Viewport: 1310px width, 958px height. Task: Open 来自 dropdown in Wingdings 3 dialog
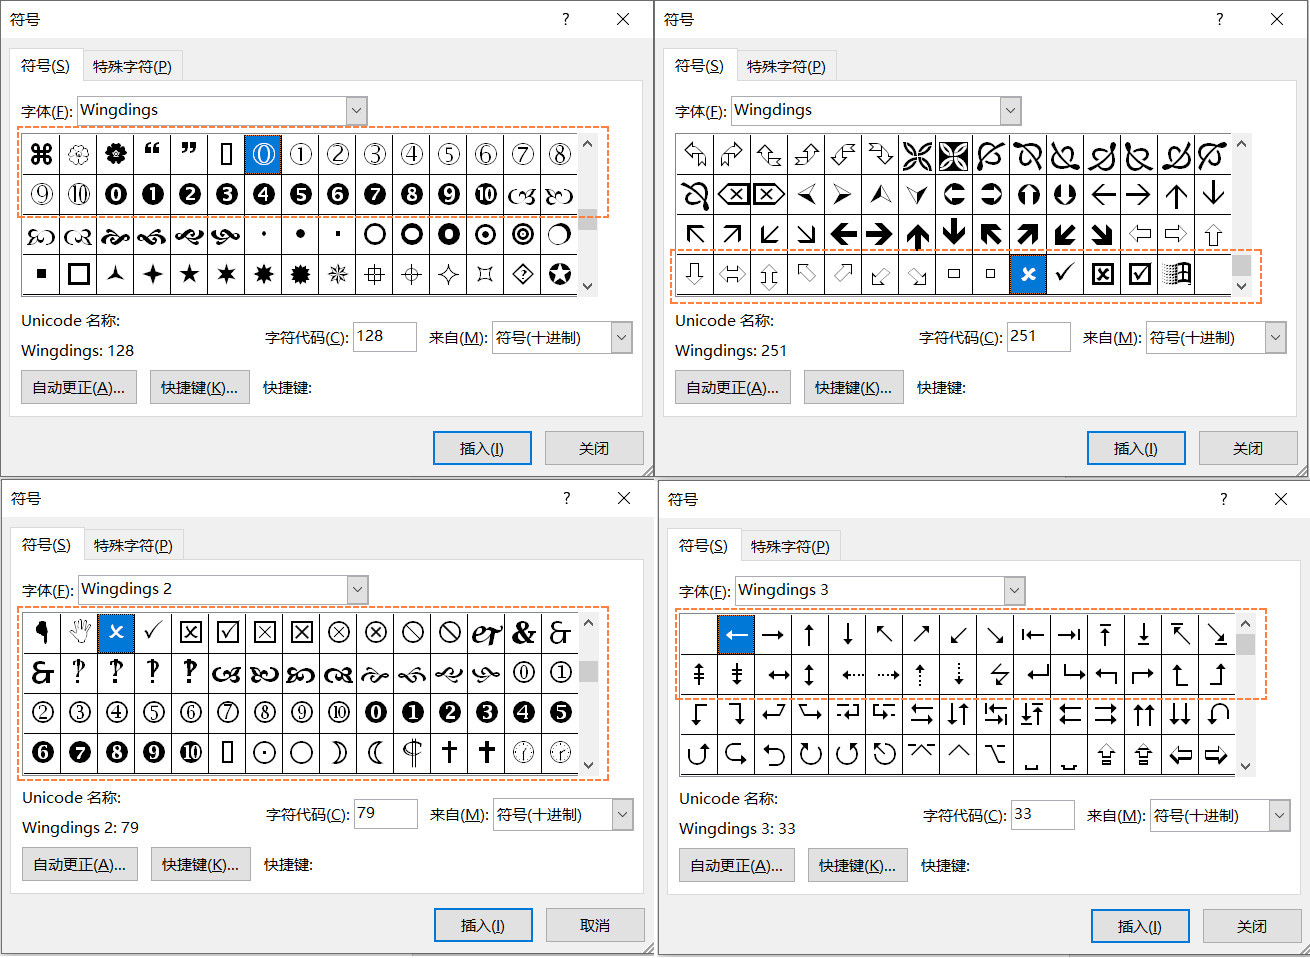[x=1280, y=816]
